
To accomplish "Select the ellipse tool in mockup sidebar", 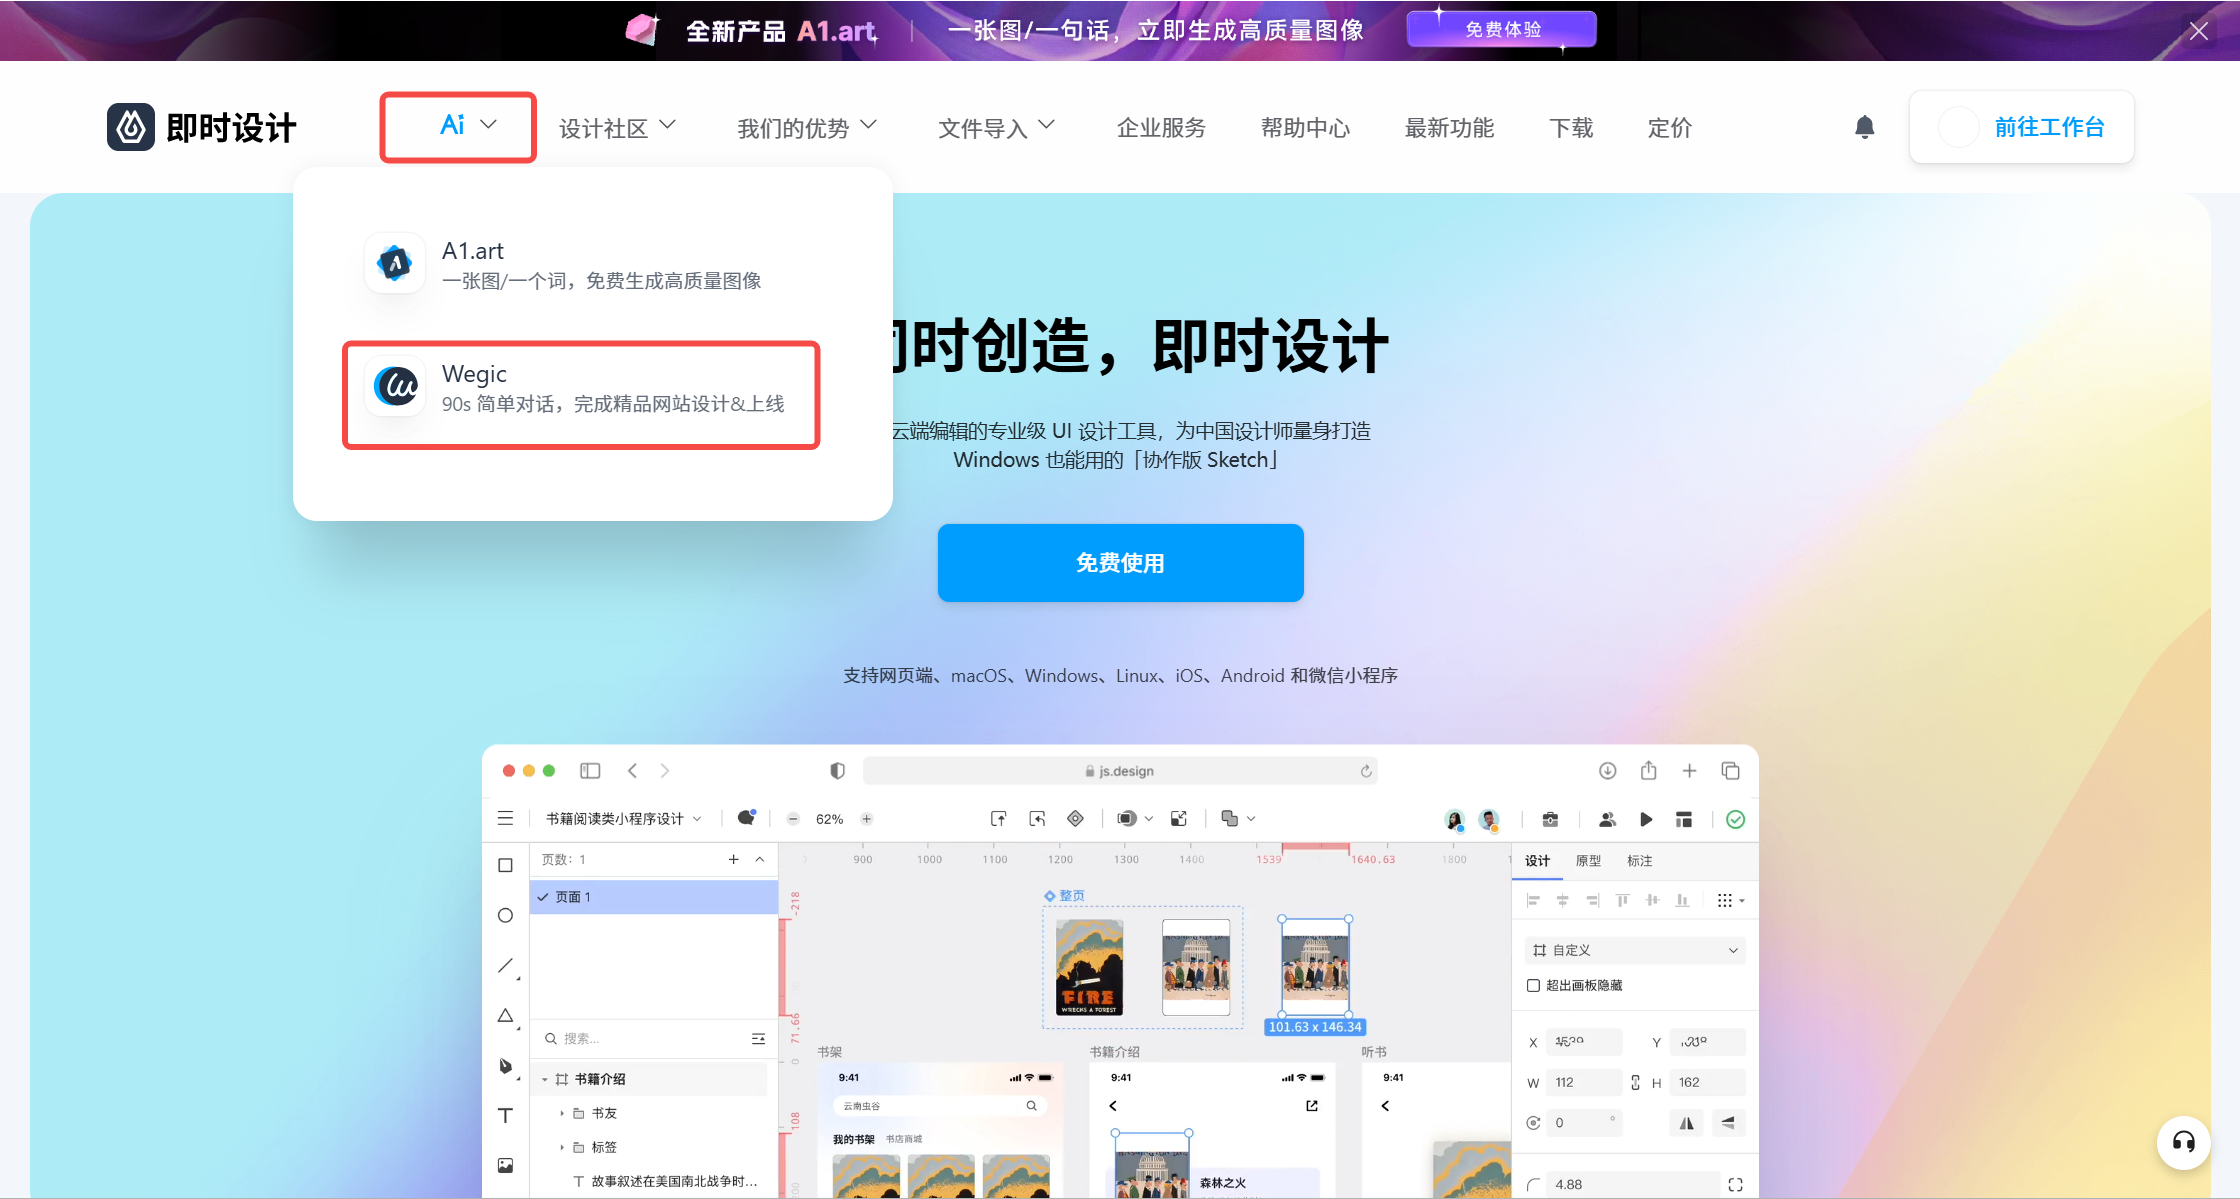I will point(506,915).
